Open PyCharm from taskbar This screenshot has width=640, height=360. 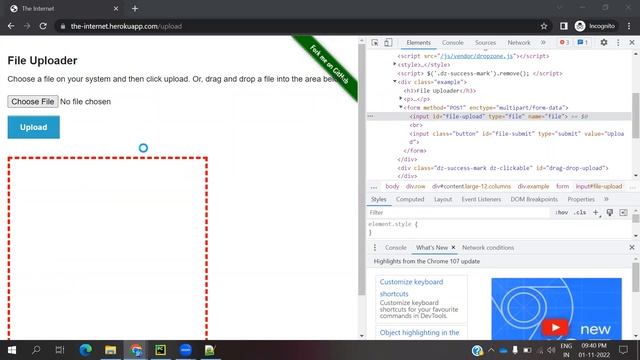160,350
